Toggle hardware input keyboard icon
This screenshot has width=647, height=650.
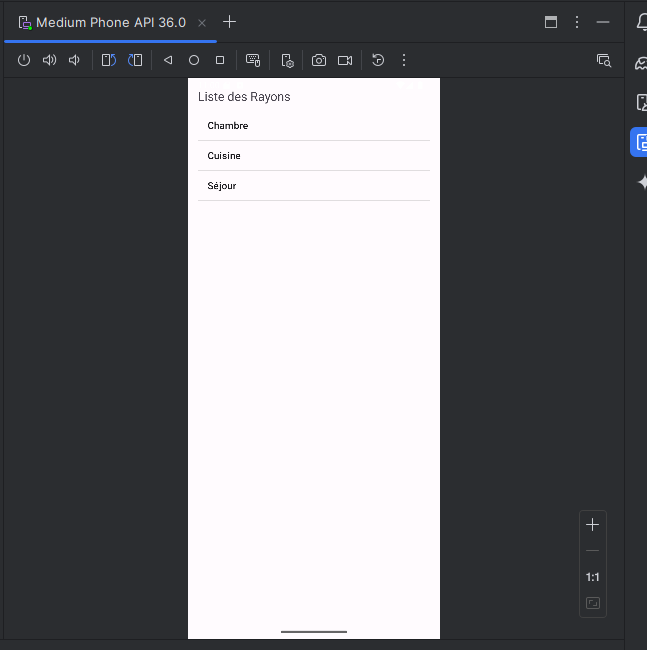coord(253,61)
